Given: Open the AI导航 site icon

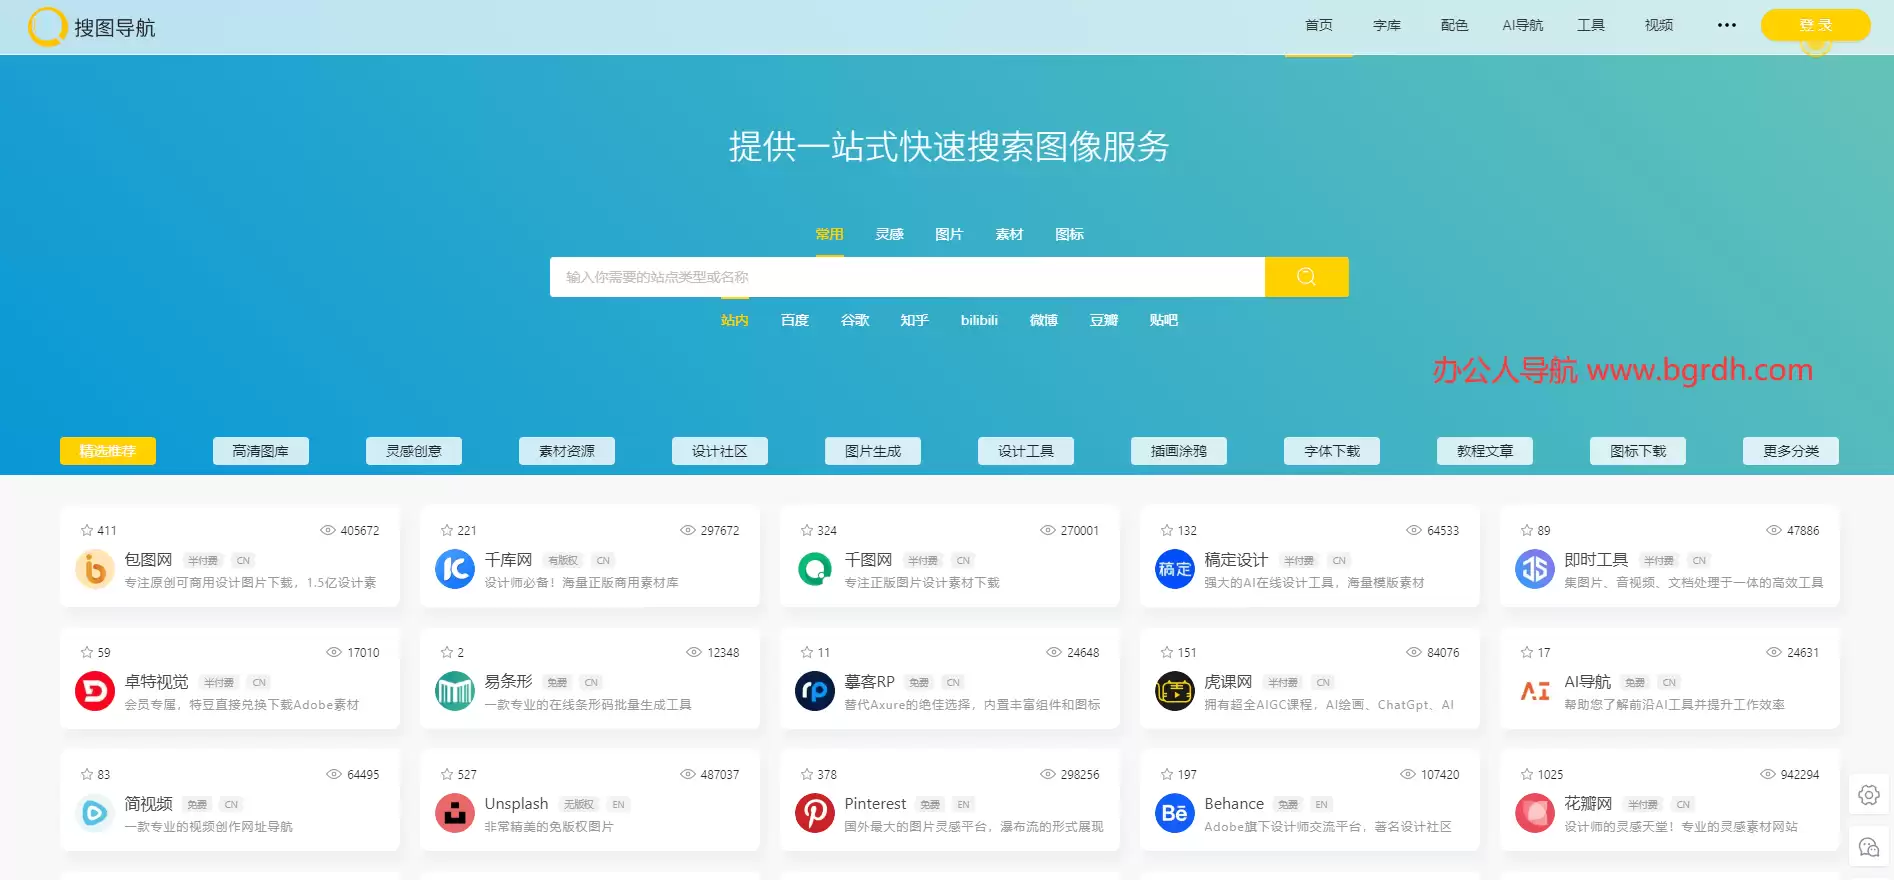Looking at the screenshot, I should [x=1535, y=692].
